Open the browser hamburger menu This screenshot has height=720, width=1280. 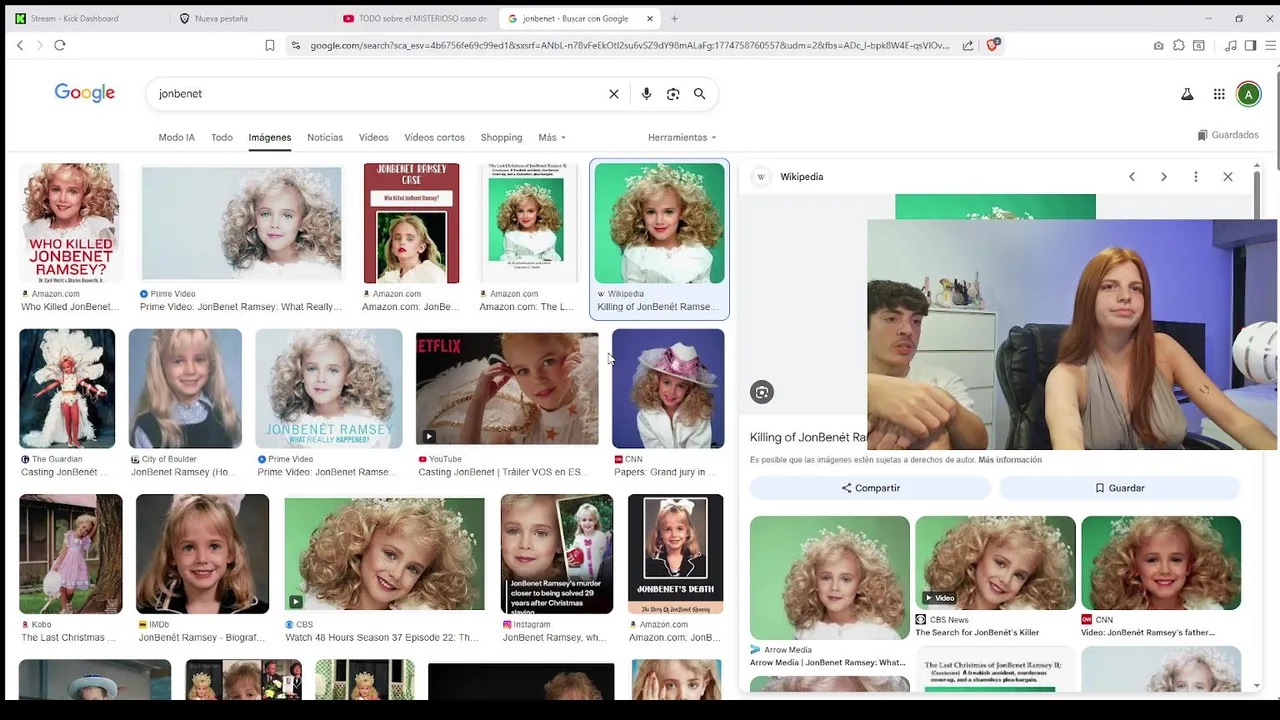[1271, 45]
